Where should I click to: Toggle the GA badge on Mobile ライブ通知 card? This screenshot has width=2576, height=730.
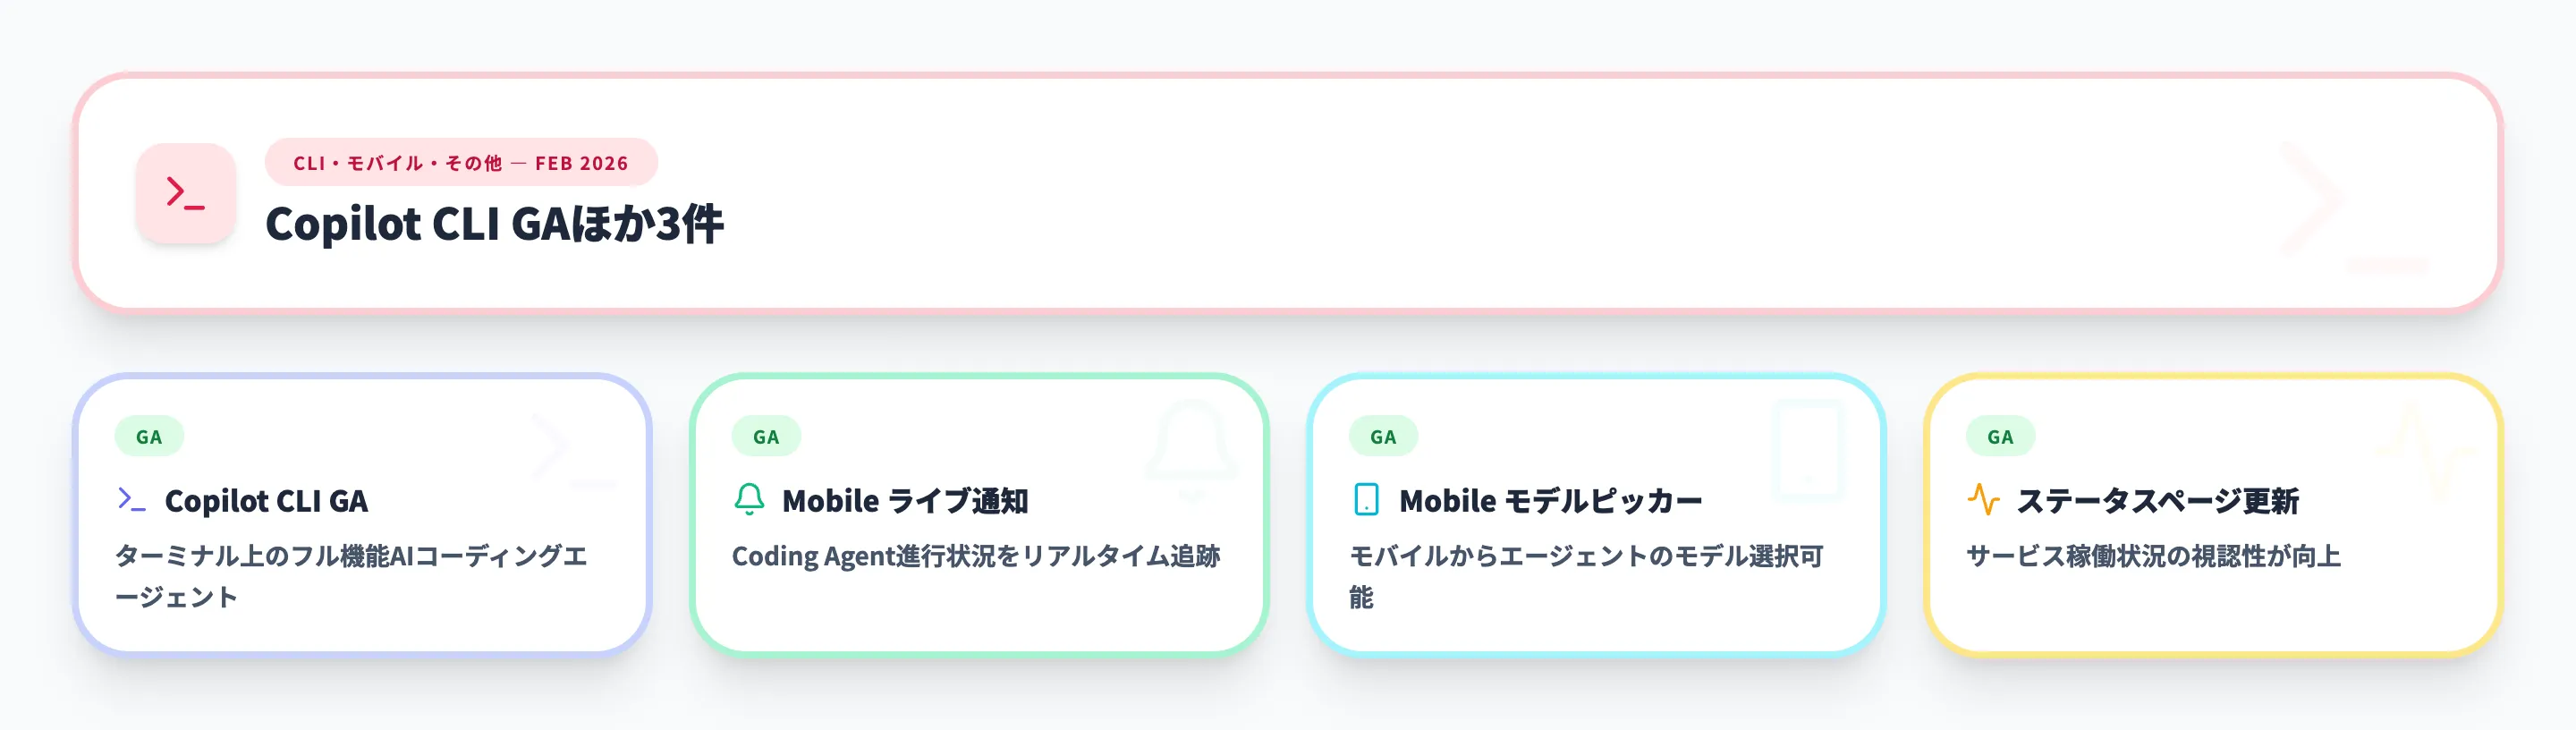pyautogui.click(x=766, y=436)
